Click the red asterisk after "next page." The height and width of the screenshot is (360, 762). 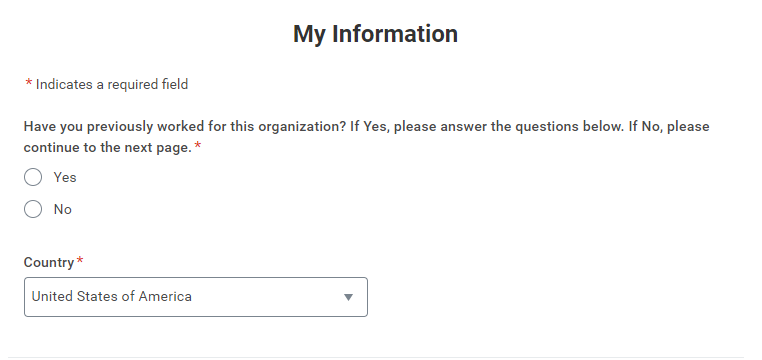(198, 146)
